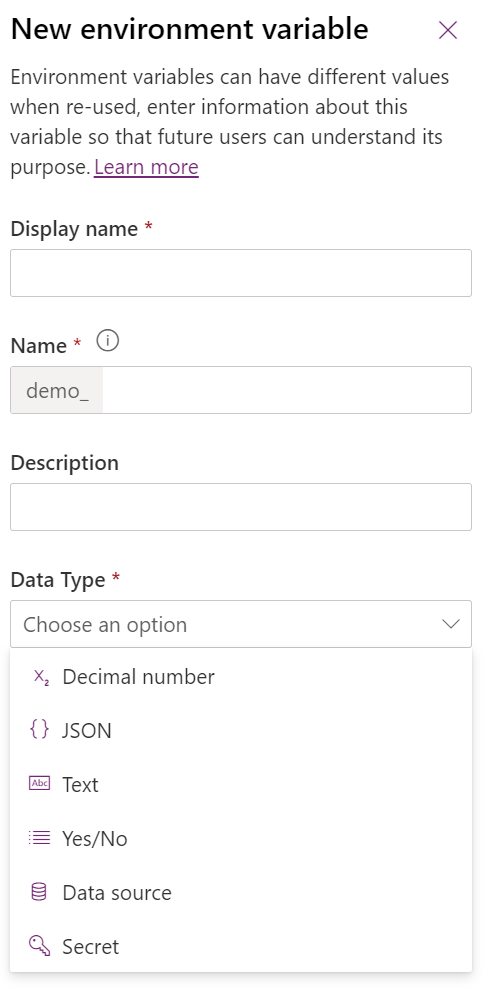
Task: Select JSON data type option
Action: [241, 731]
